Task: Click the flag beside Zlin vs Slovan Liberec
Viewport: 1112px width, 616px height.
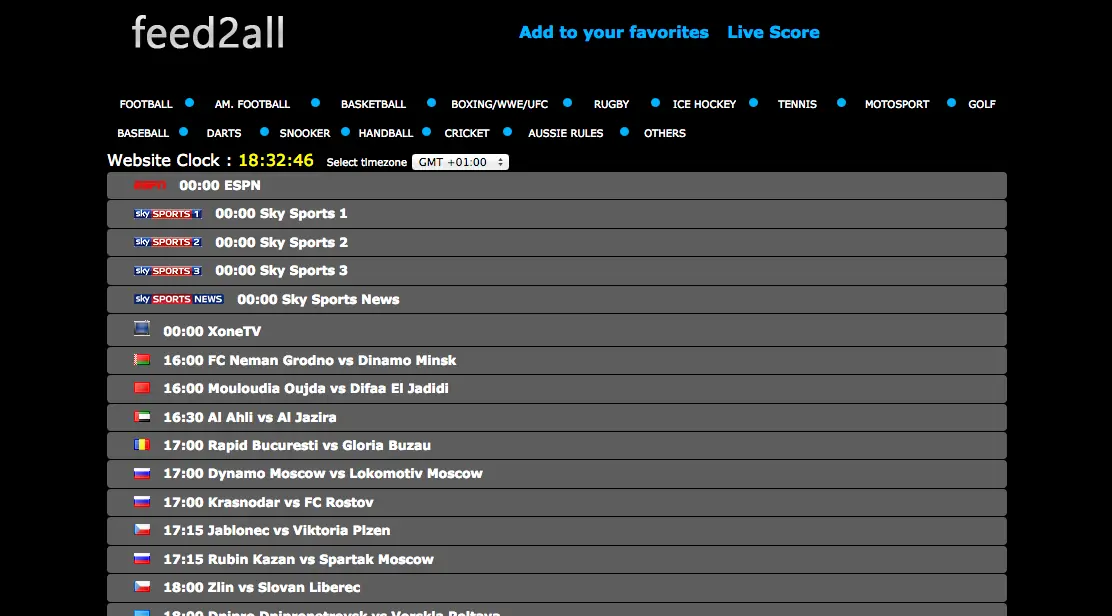Action: point(142,586)
